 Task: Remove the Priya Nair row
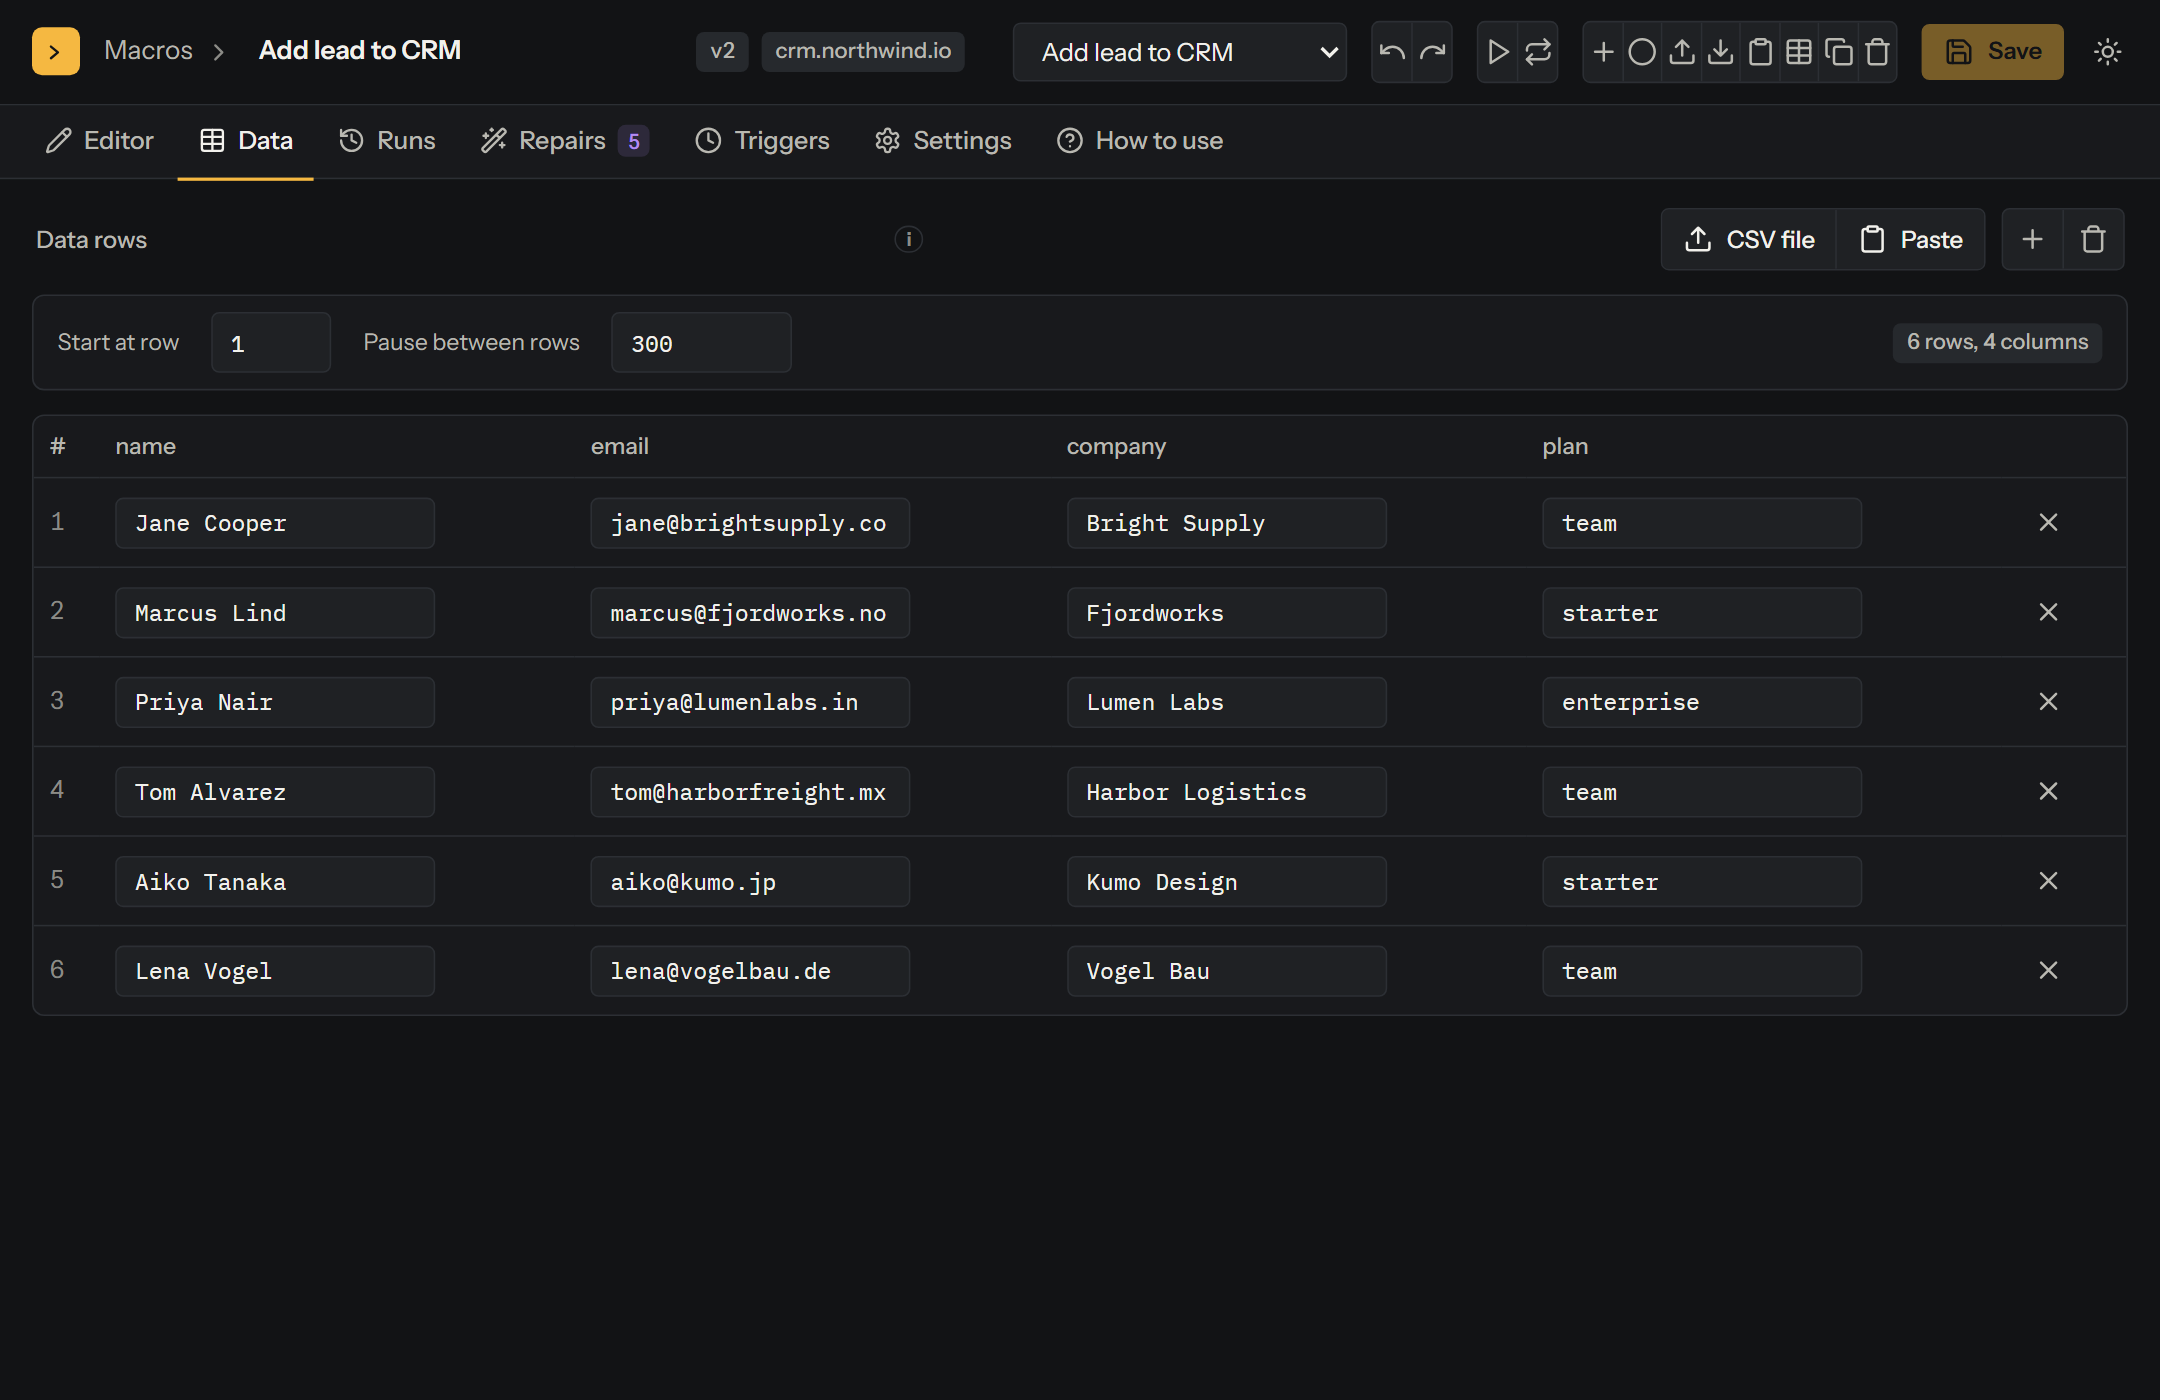(2048, 702)
